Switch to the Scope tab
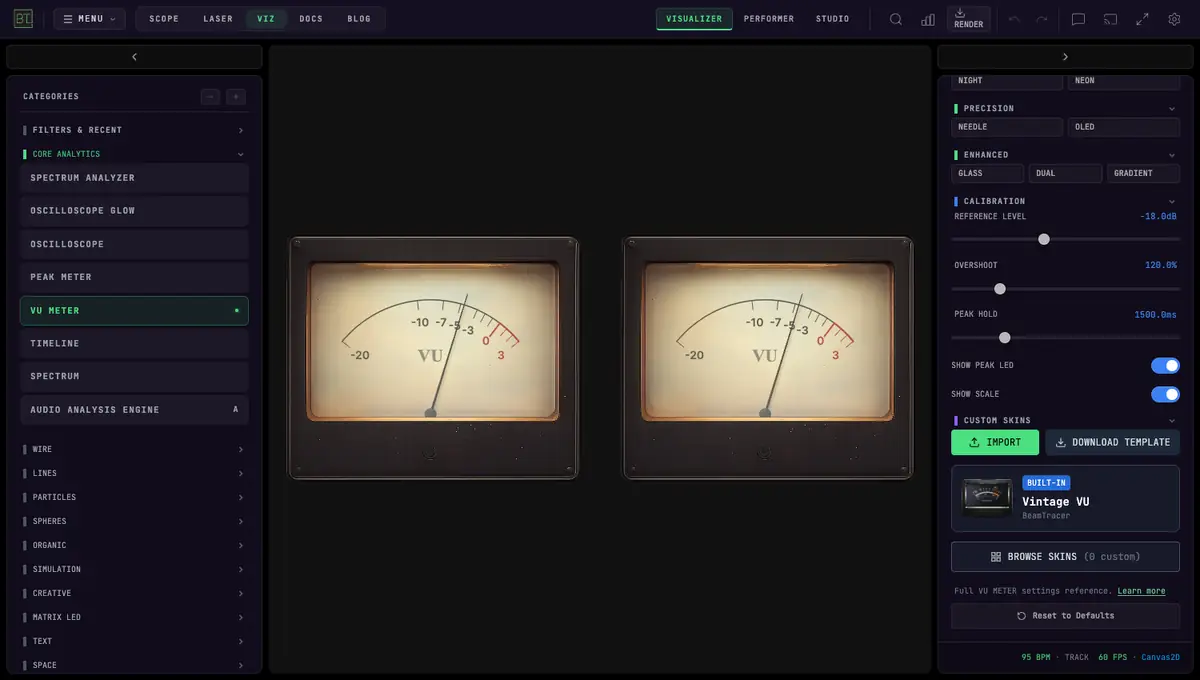The width and height of the screenshot is (1200, 680). tap(164, 19)
